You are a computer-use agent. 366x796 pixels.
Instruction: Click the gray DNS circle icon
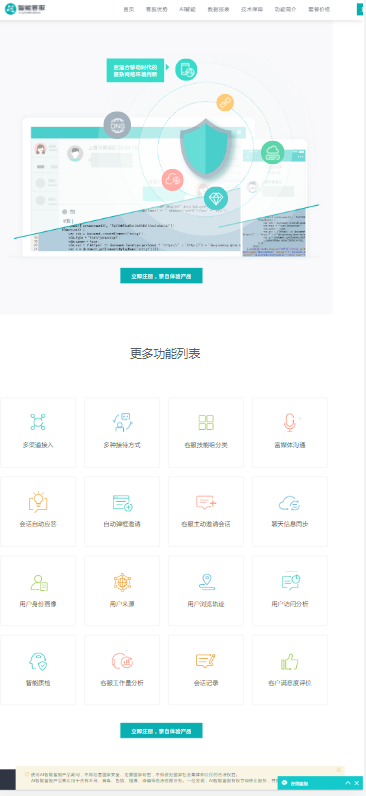point(117,125)
